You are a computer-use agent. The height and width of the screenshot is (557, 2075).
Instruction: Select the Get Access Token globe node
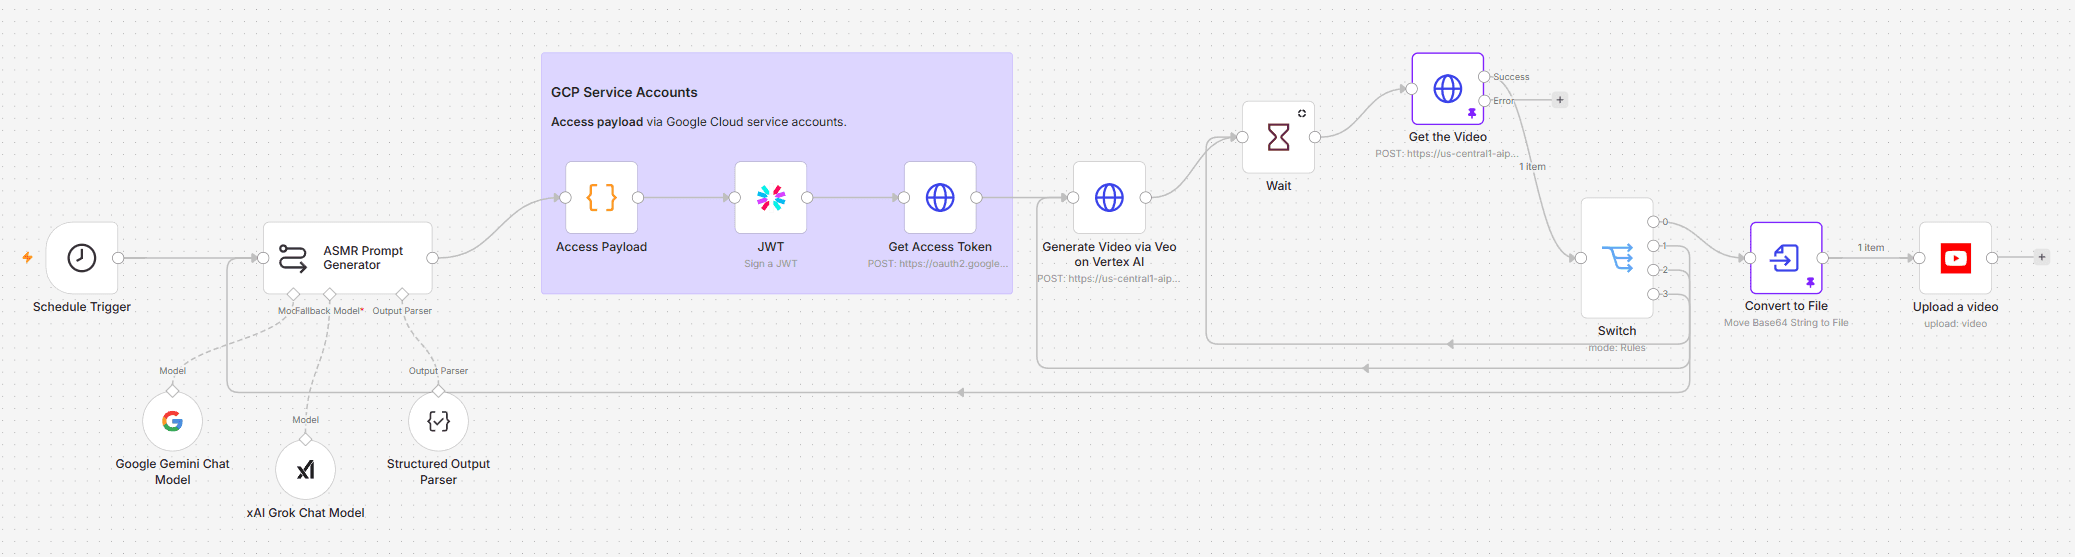pos(940,198)
